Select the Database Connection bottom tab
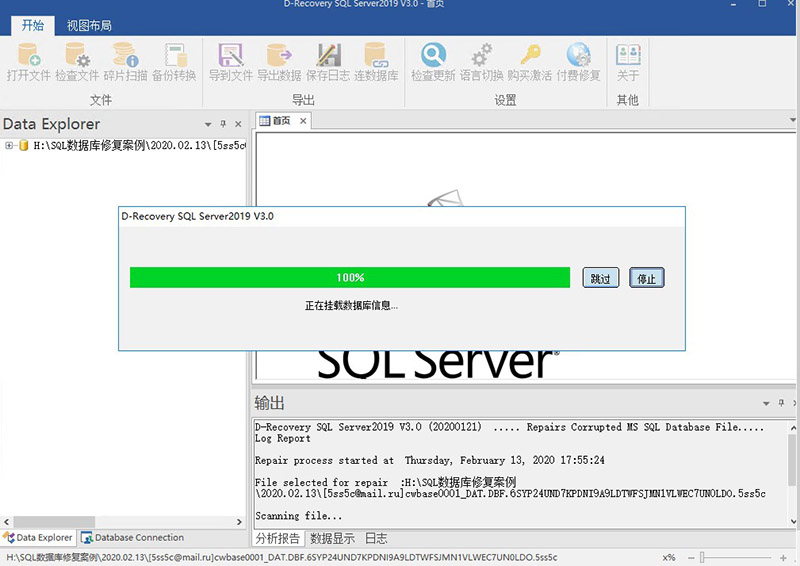The height and width of the screenshot is (566, 800). point(133,537)
